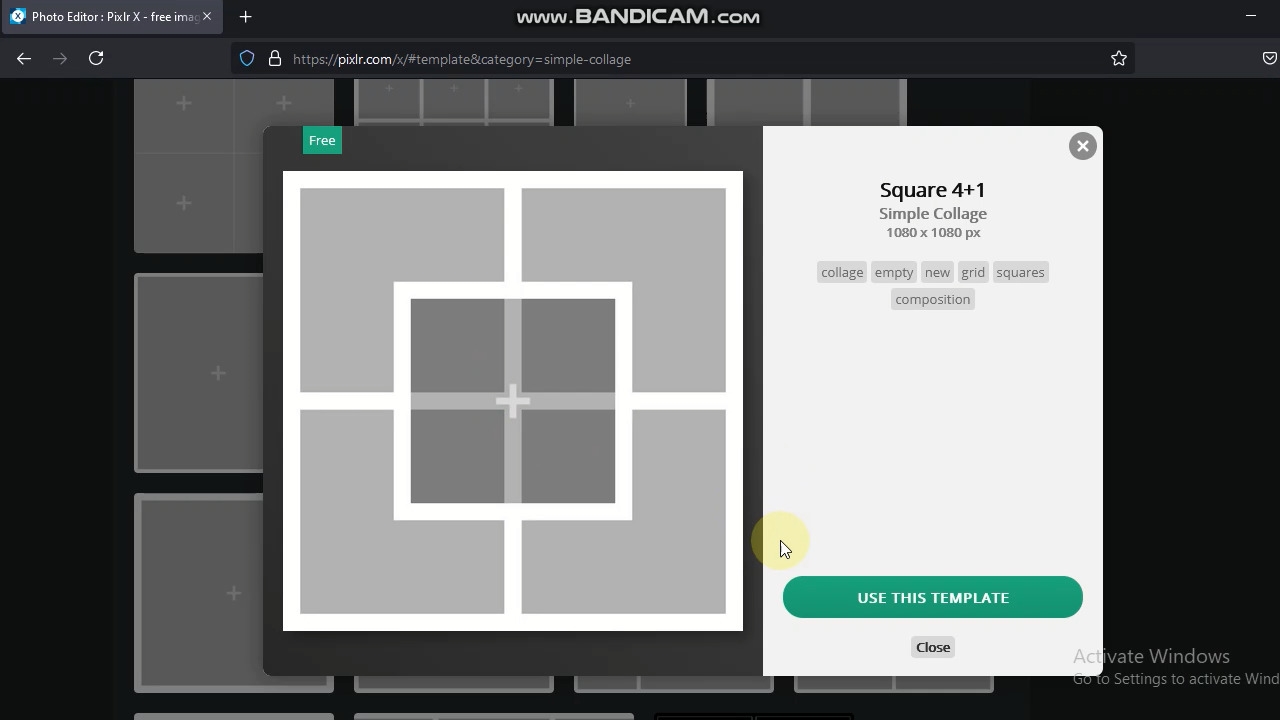Click the Square 4+1 template preview image

click(x=512, y=400)
